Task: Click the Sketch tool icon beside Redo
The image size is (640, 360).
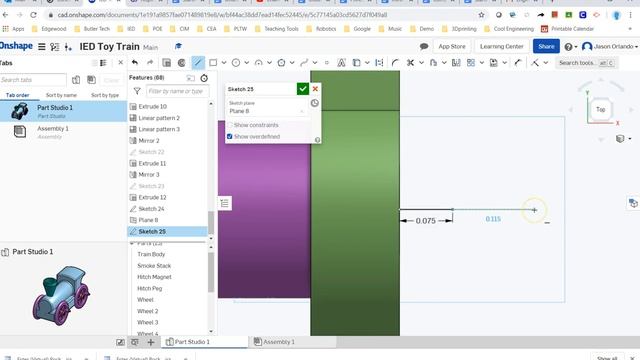Action: pyautogui.click(x=167, y=63)
